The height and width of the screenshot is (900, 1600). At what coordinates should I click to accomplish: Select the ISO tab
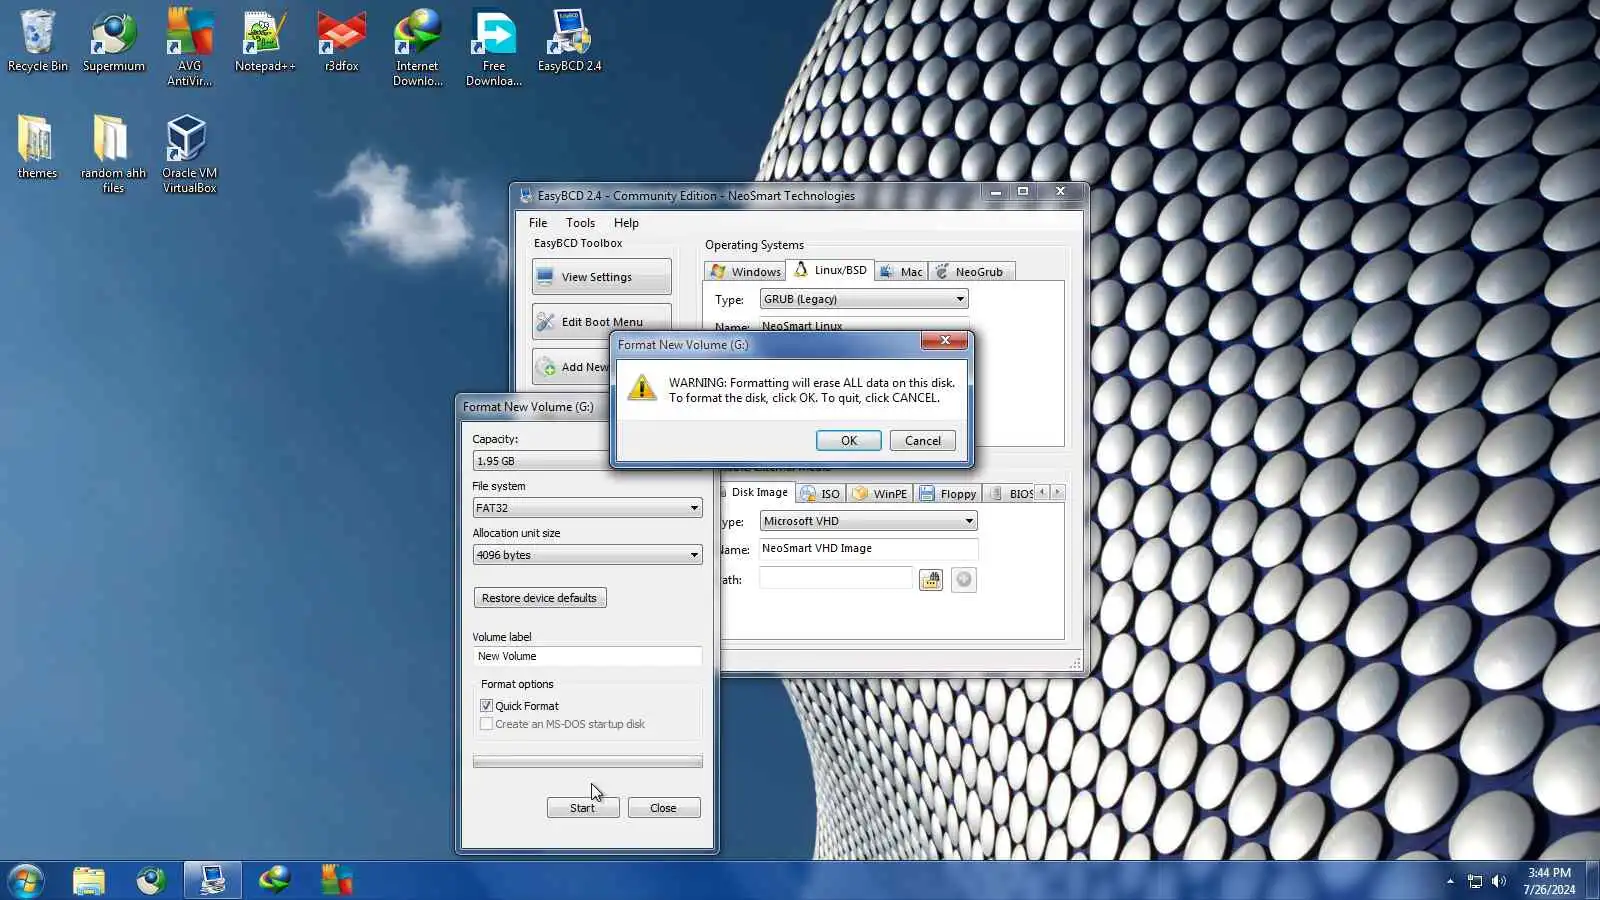coord(821,494)
